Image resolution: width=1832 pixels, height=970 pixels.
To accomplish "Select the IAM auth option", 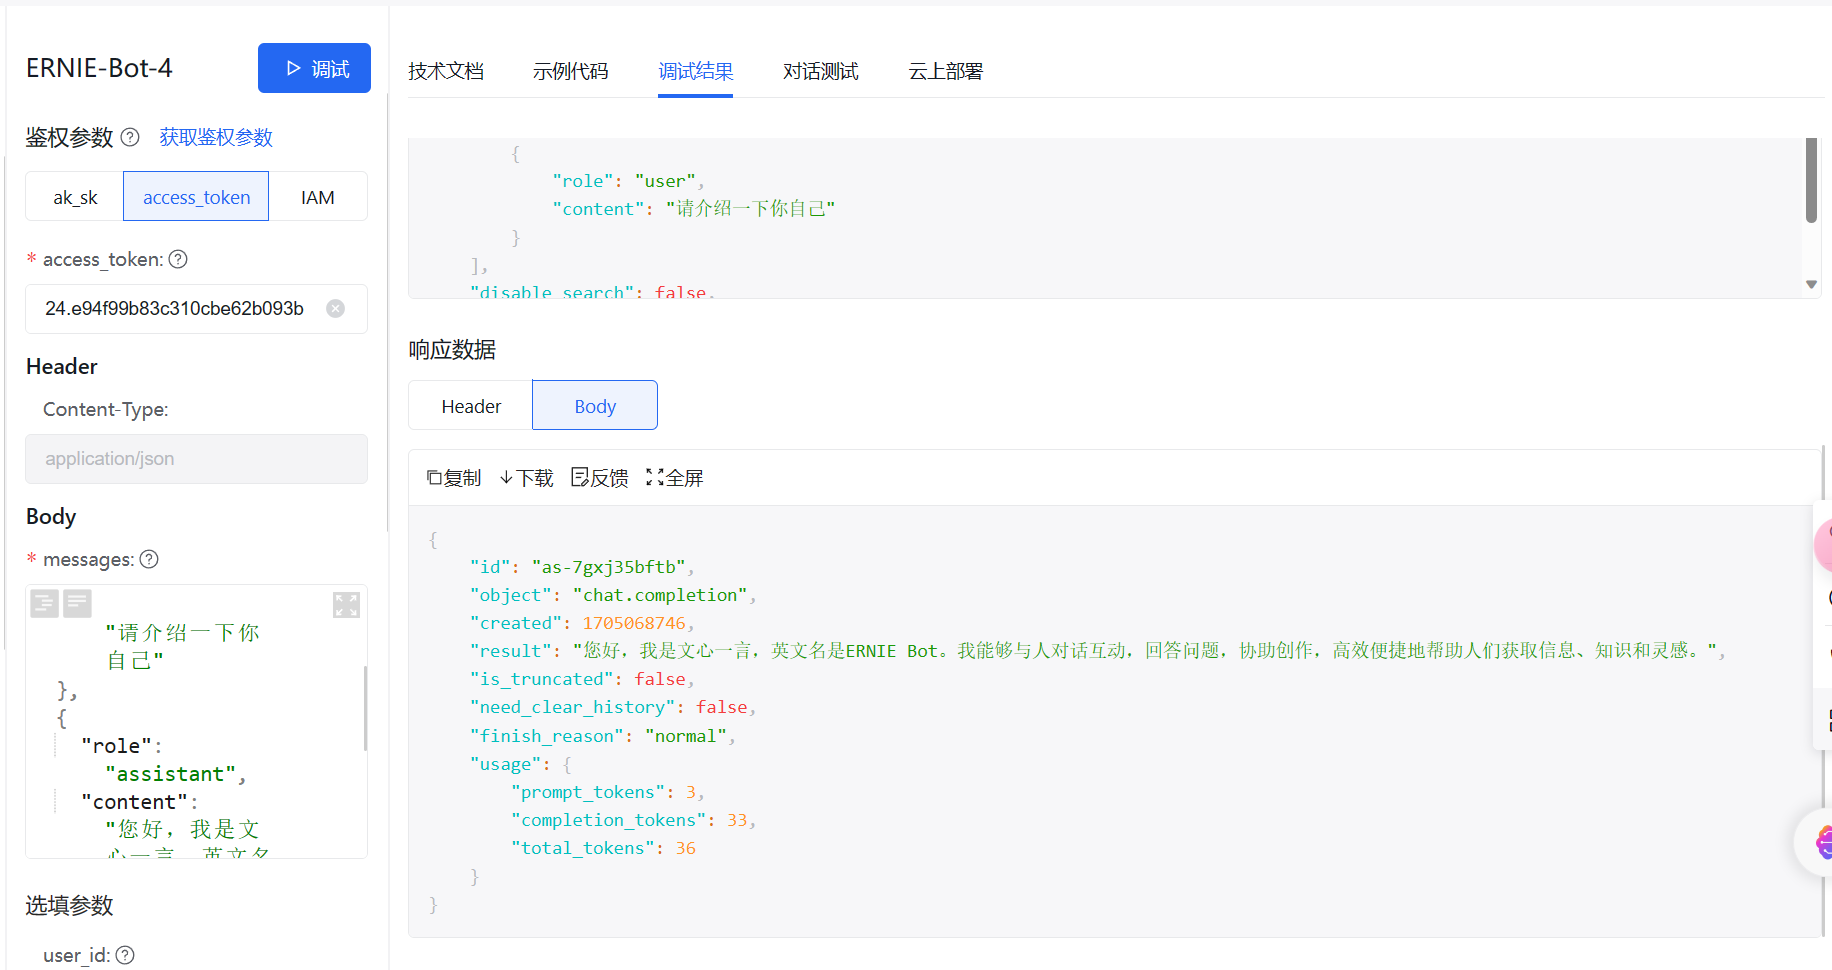I will tap(318, 197).
